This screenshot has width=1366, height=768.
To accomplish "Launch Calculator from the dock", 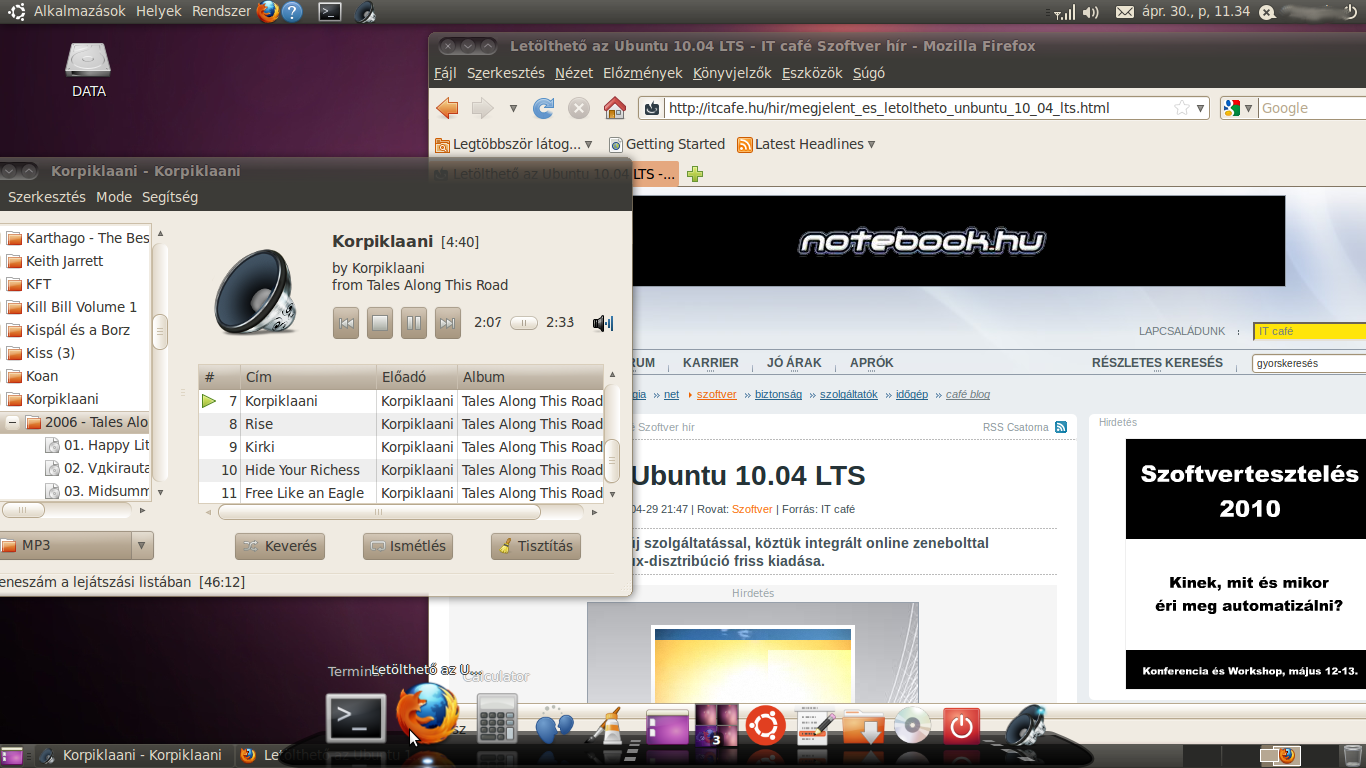I will pos(497,717).
